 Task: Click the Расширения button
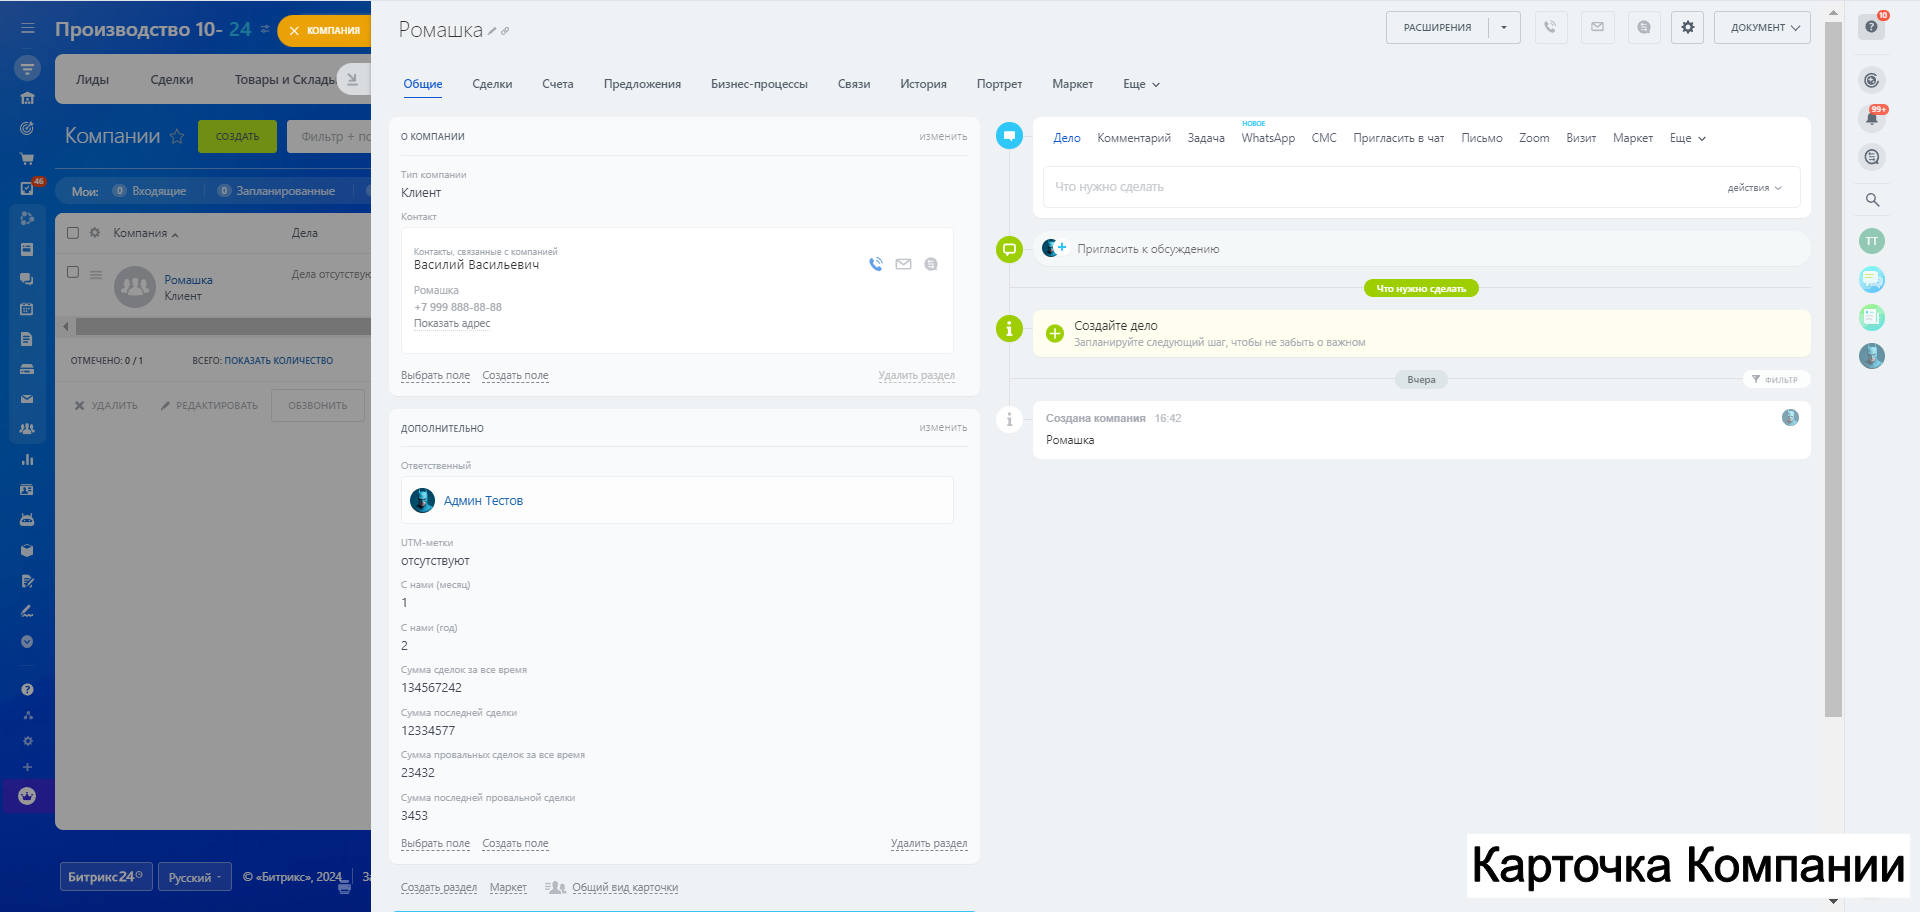coord(1437,28)
